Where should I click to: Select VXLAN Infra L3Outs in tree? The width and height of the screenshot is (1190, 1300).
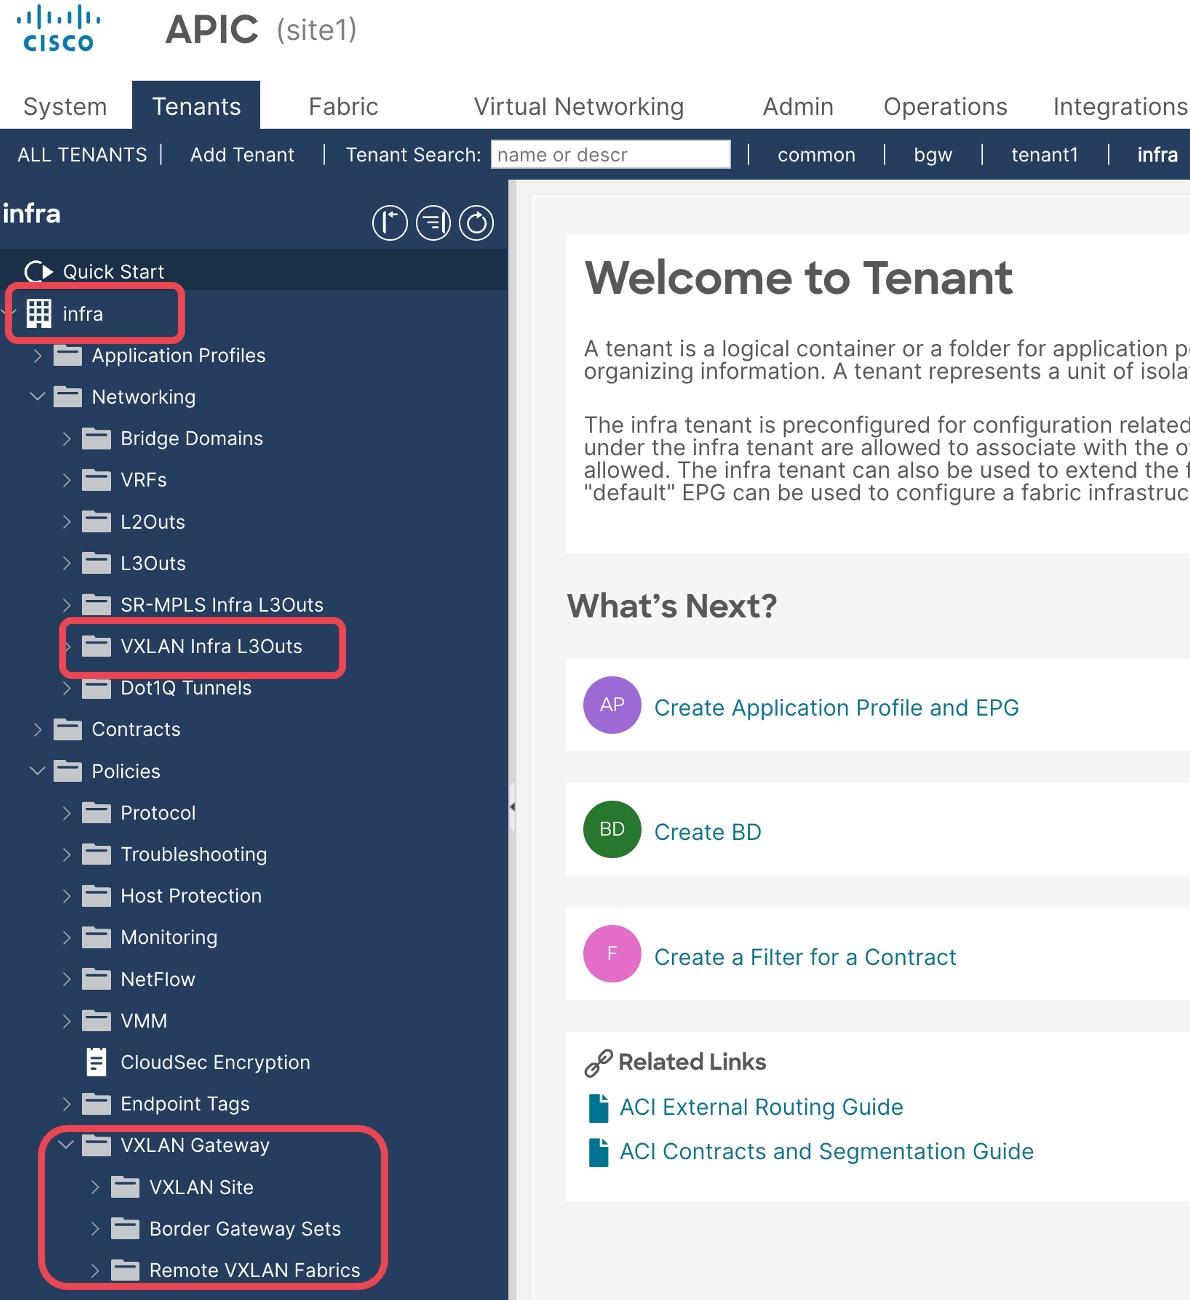(211, 646)
